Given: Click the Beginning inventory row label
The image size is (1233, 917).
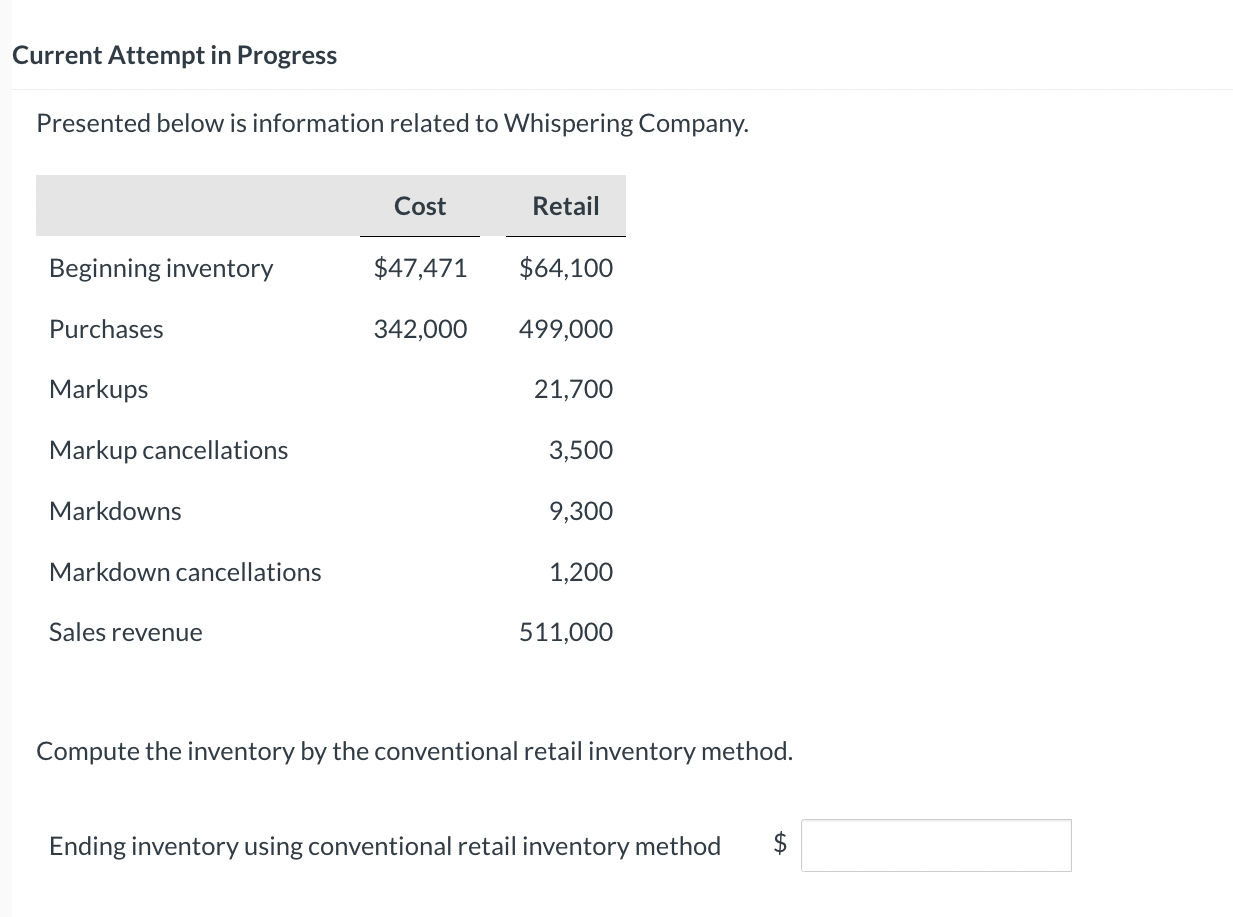Looking at the screenshot, I should coord(160,267).
